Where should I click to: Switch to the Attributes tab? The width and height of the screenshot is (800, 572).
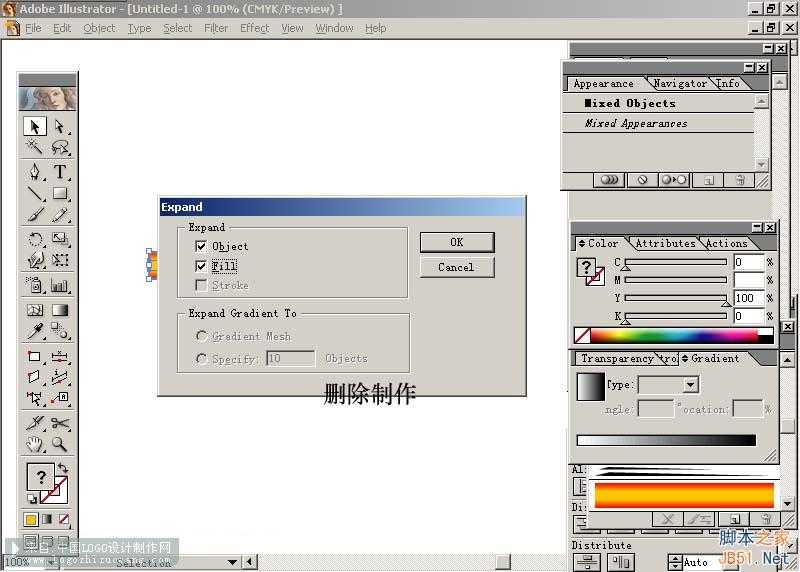(x=665, y=243)
